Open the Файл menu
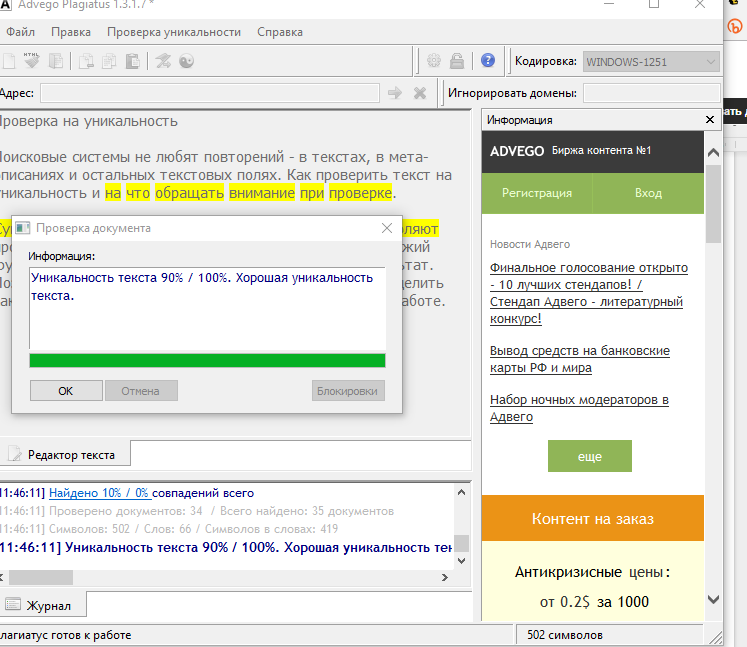The width and height of the screenshot is (747, 647). tap(20, 32)
